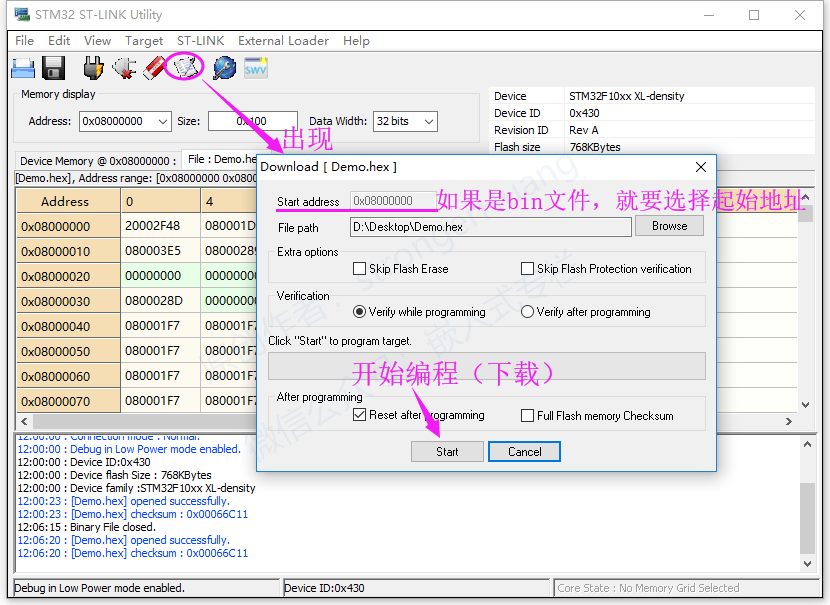Image resolution: width=830 pixels, height=605 pixels.
Task: Select address row 0x08000000
Action: 68,227
